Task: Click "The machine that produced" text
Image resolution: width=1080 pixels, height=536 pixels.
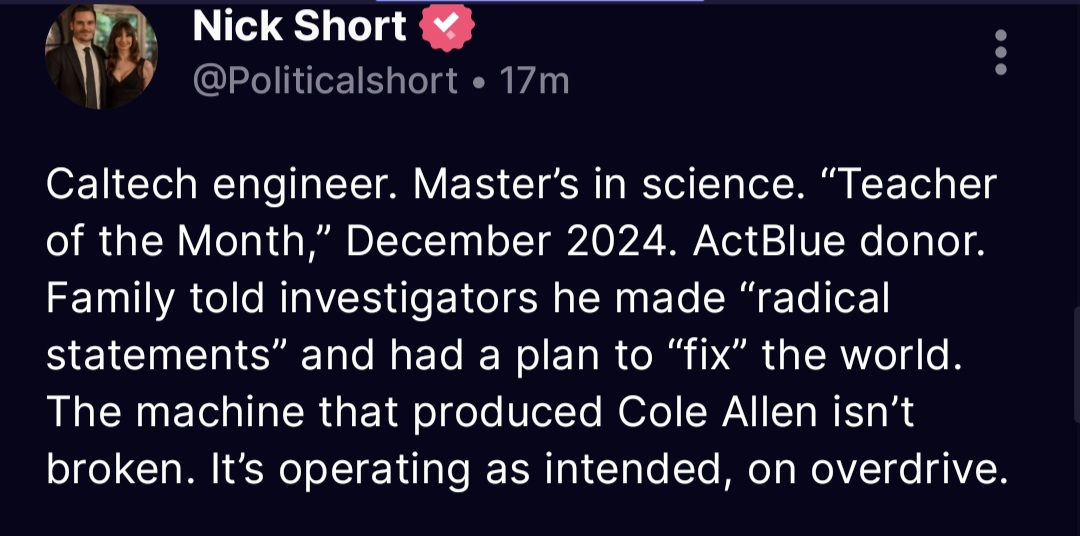Action: click(x=325, y=413)
